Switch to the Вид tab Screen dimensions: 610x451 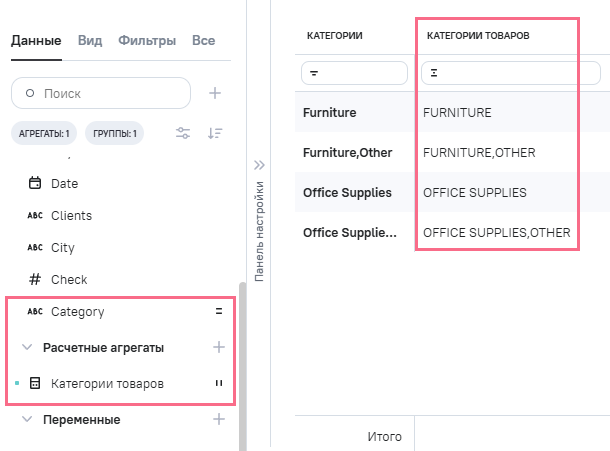89,41
